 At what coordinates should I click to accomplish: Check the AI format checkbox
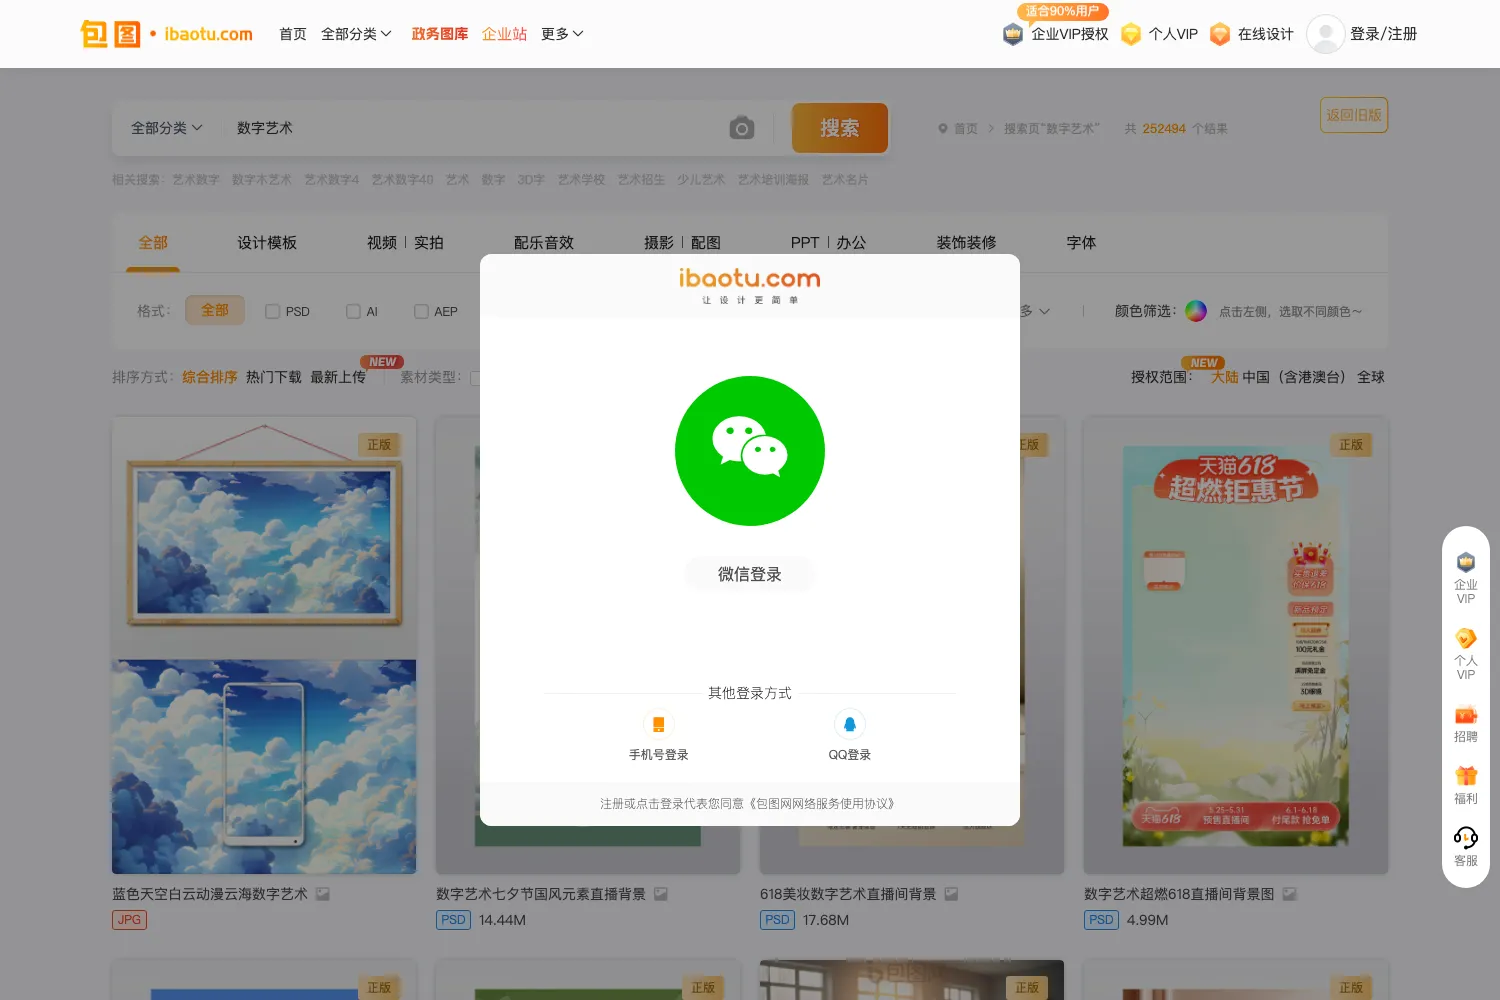pos(353,311)
